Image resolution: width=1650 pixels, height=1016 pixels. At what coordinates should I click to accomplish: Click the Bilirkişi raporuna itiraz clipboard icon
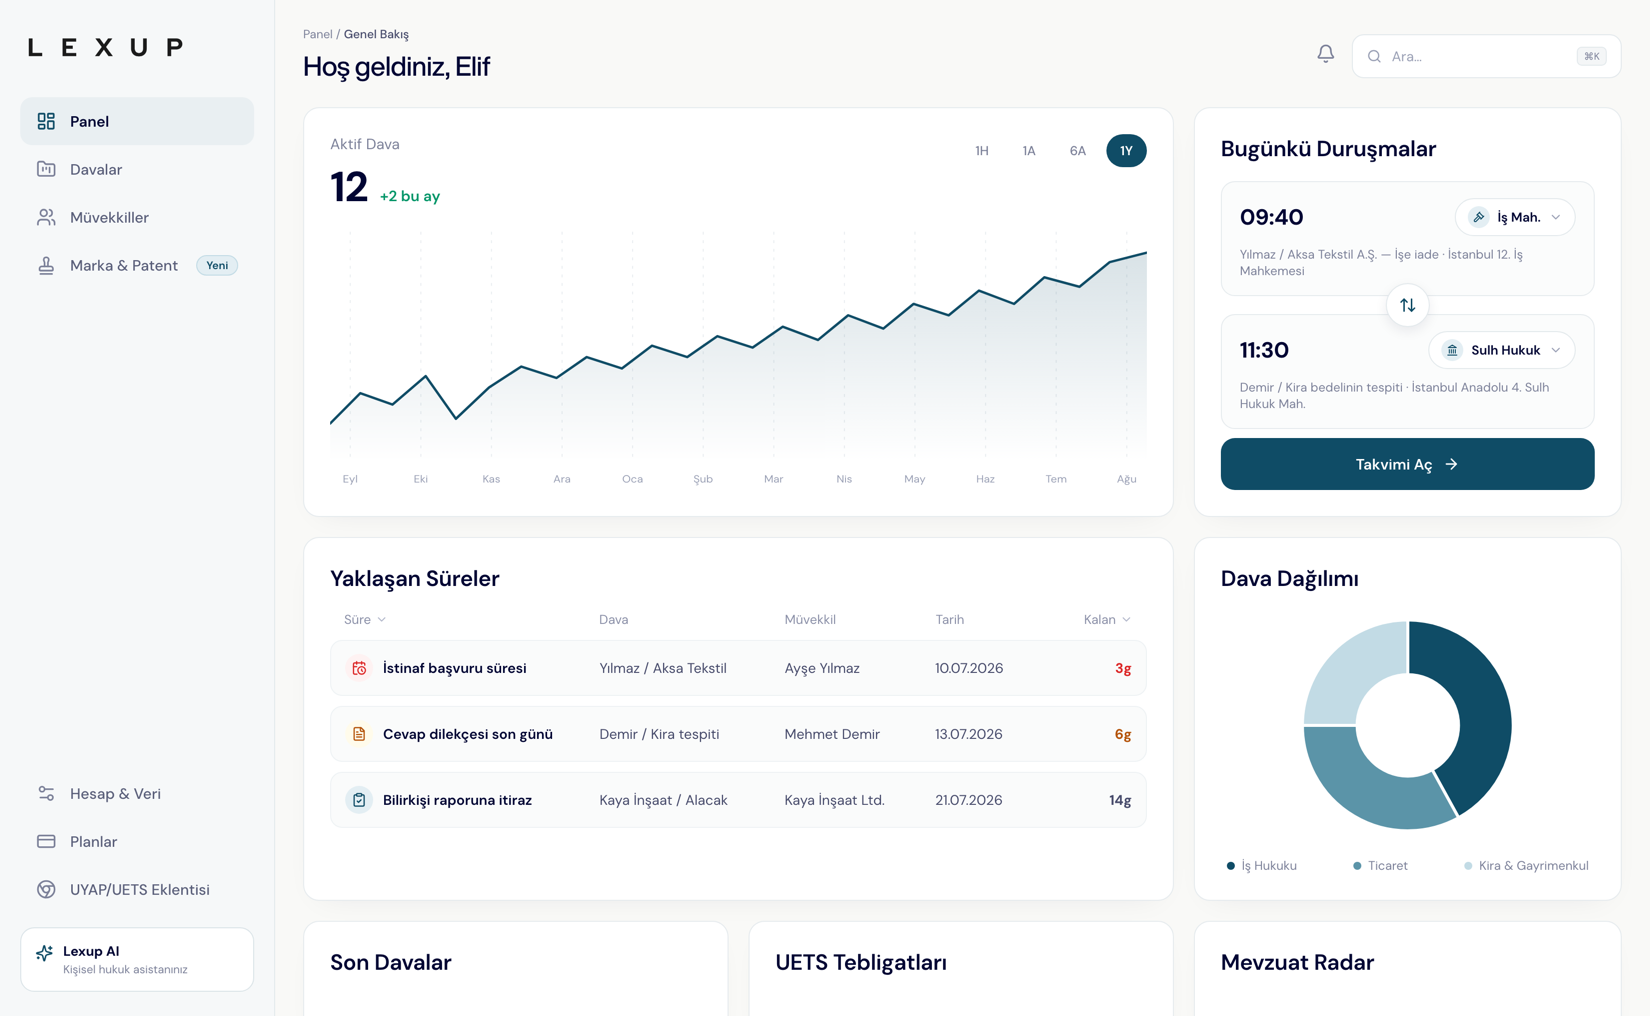[x=359, y=800]
